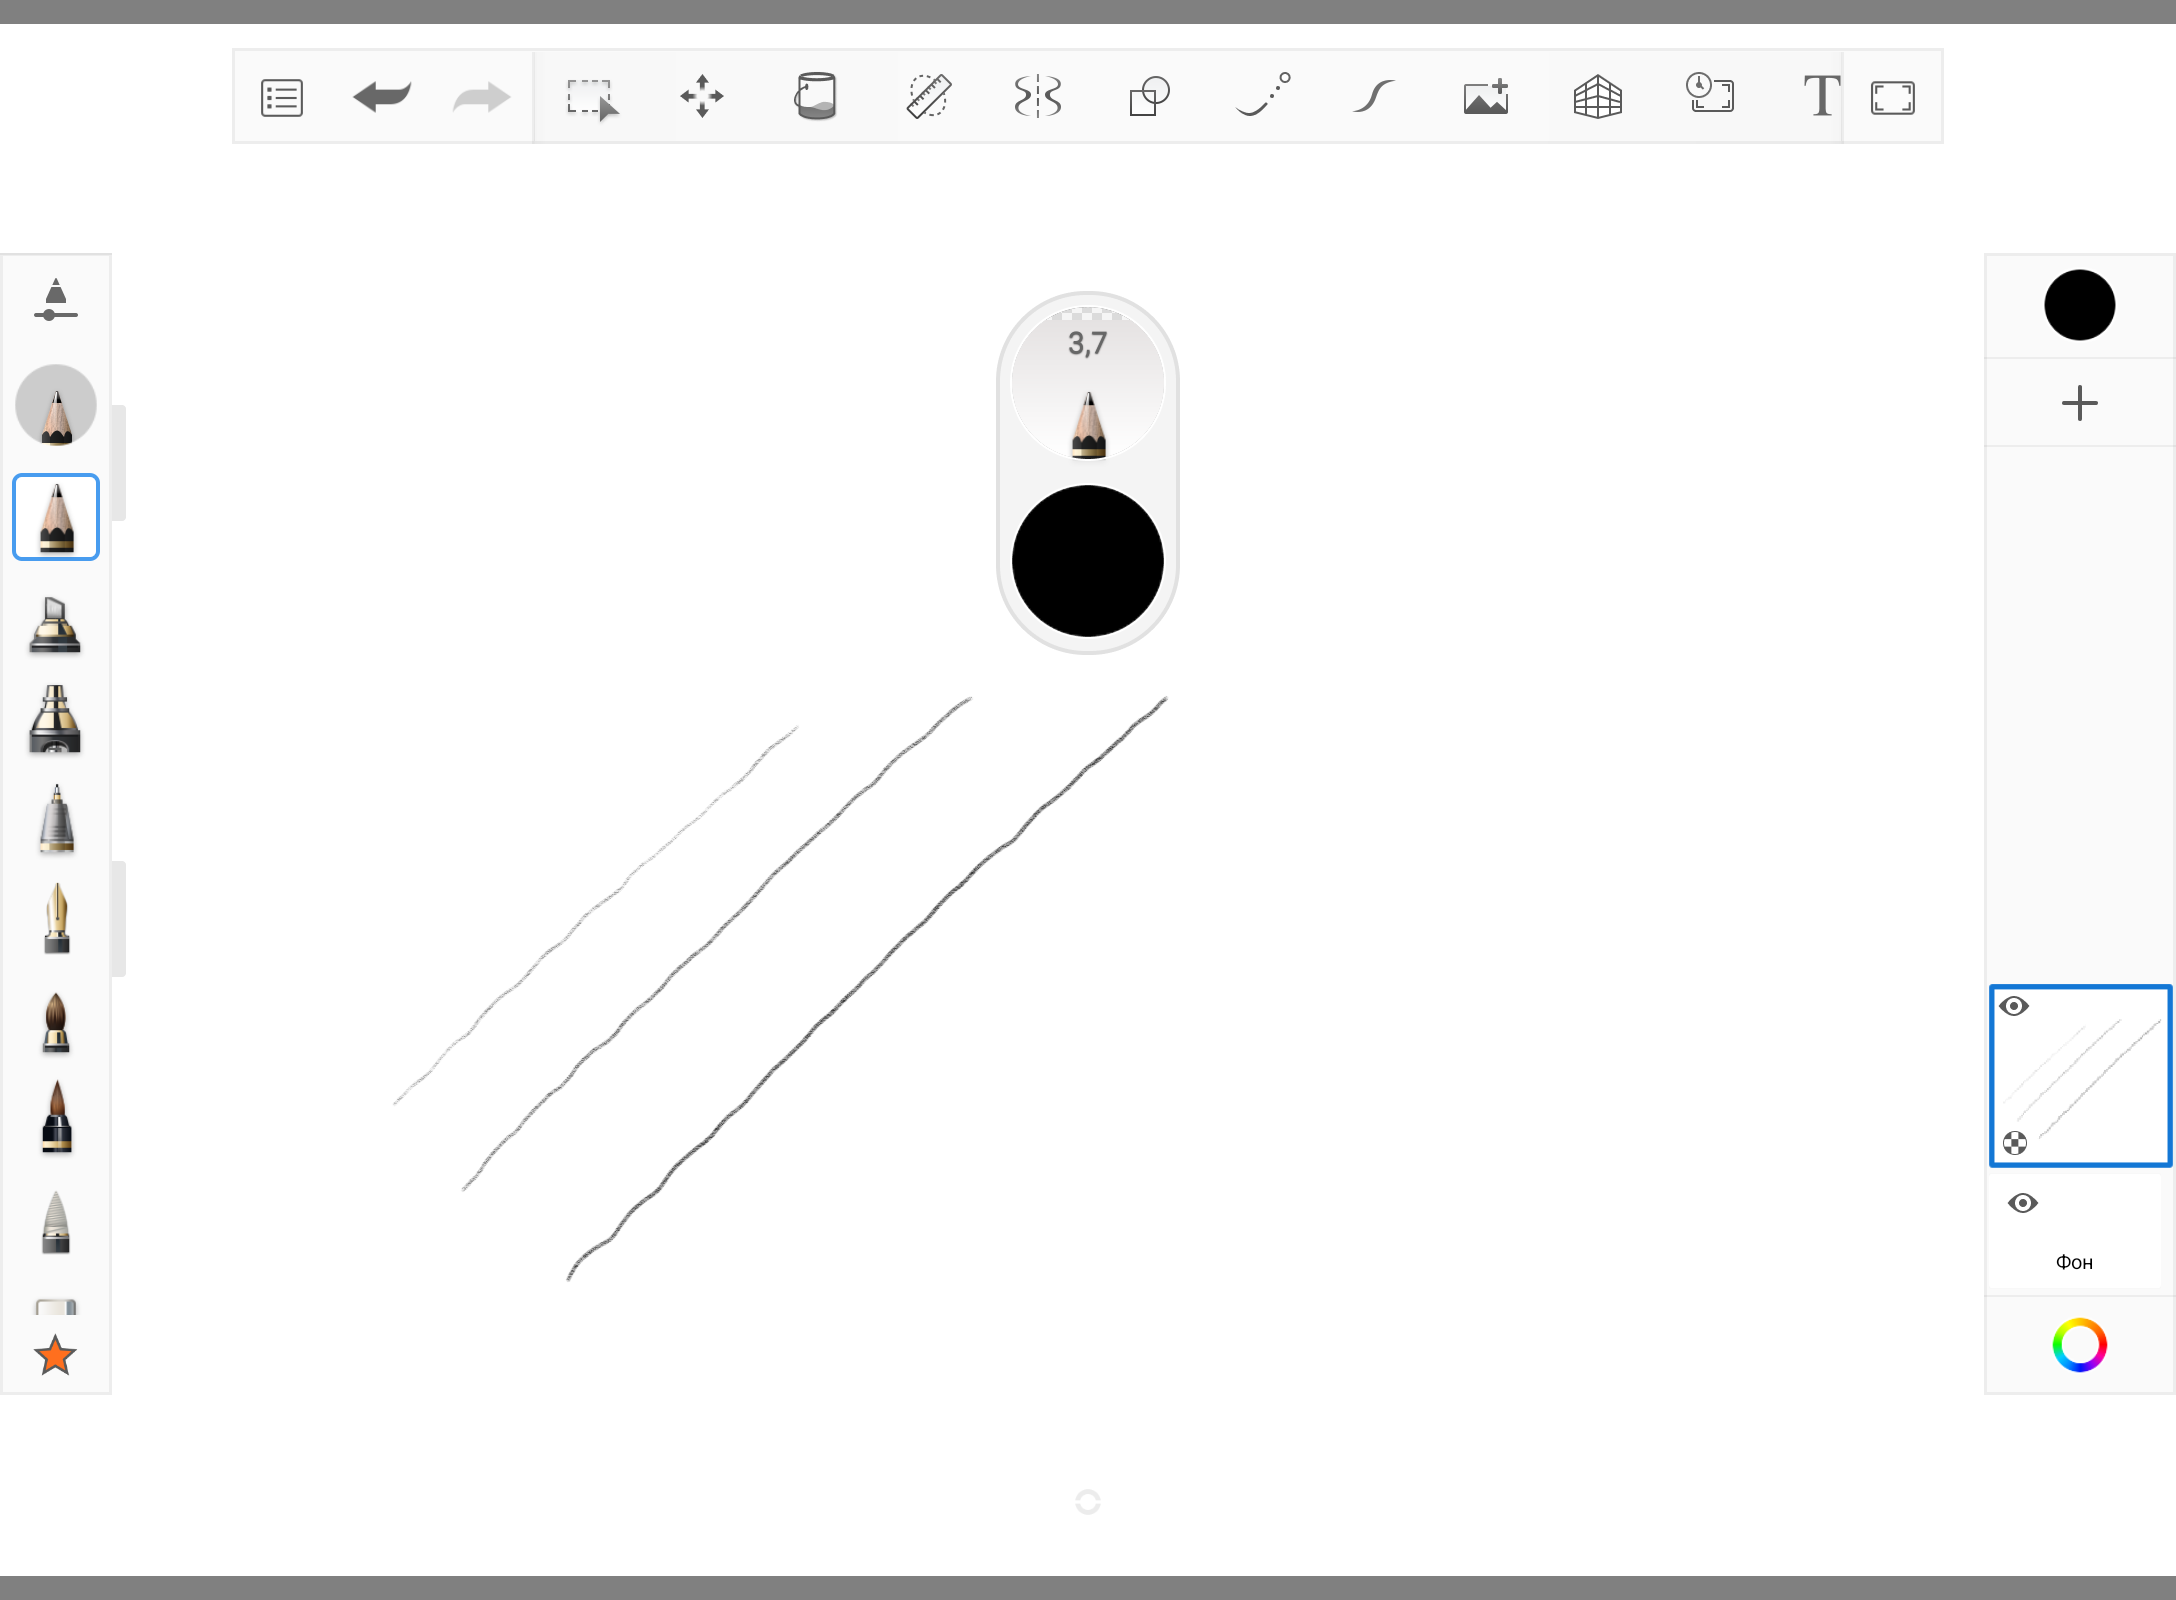Select the Selection marquee tool
The image size is (2176, 1600).
click(591, 98)
